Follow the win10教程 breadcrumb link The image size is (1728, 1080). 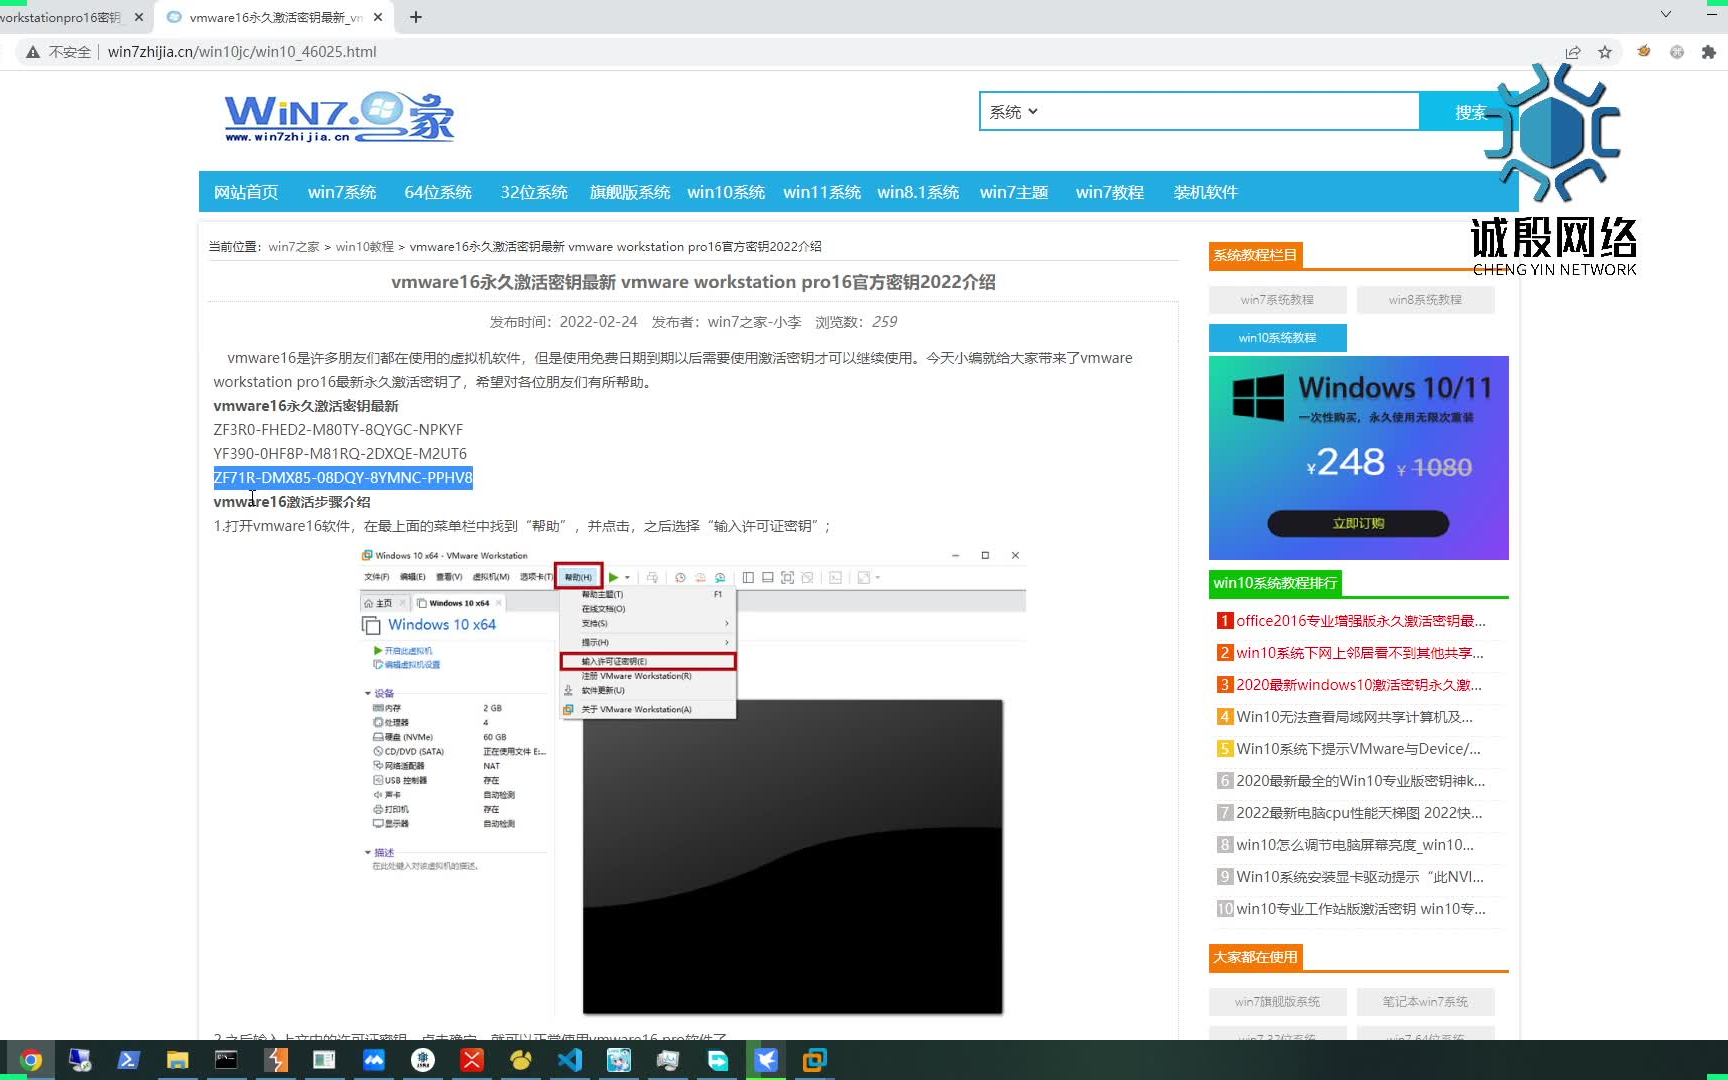pos(365,246)
